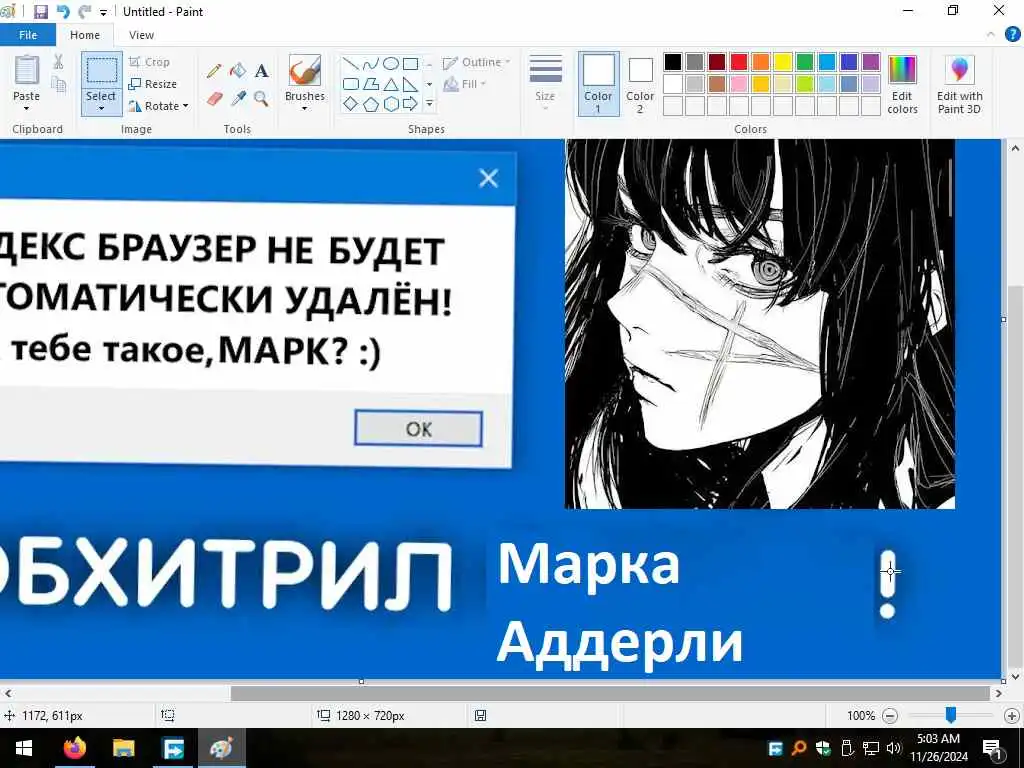Expand the Select dropdown arrow
Image resolution: width=1024 pixels, height=768 pixels.
point(101,108)
